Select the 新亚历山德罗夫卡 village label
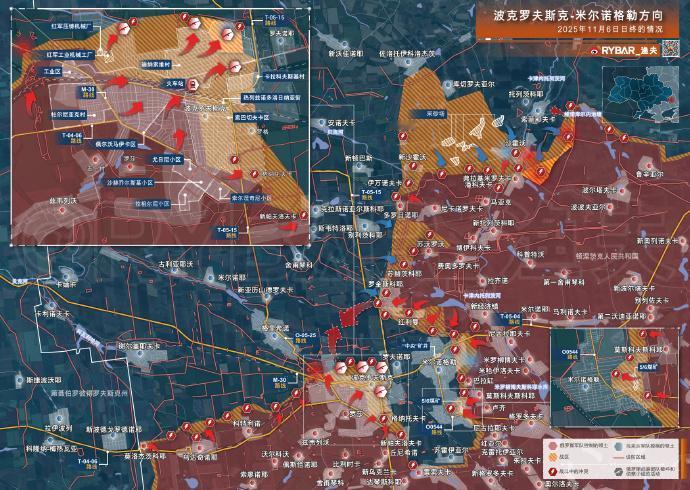The height and width of the screenshot is (490, 690). point(265,290)
